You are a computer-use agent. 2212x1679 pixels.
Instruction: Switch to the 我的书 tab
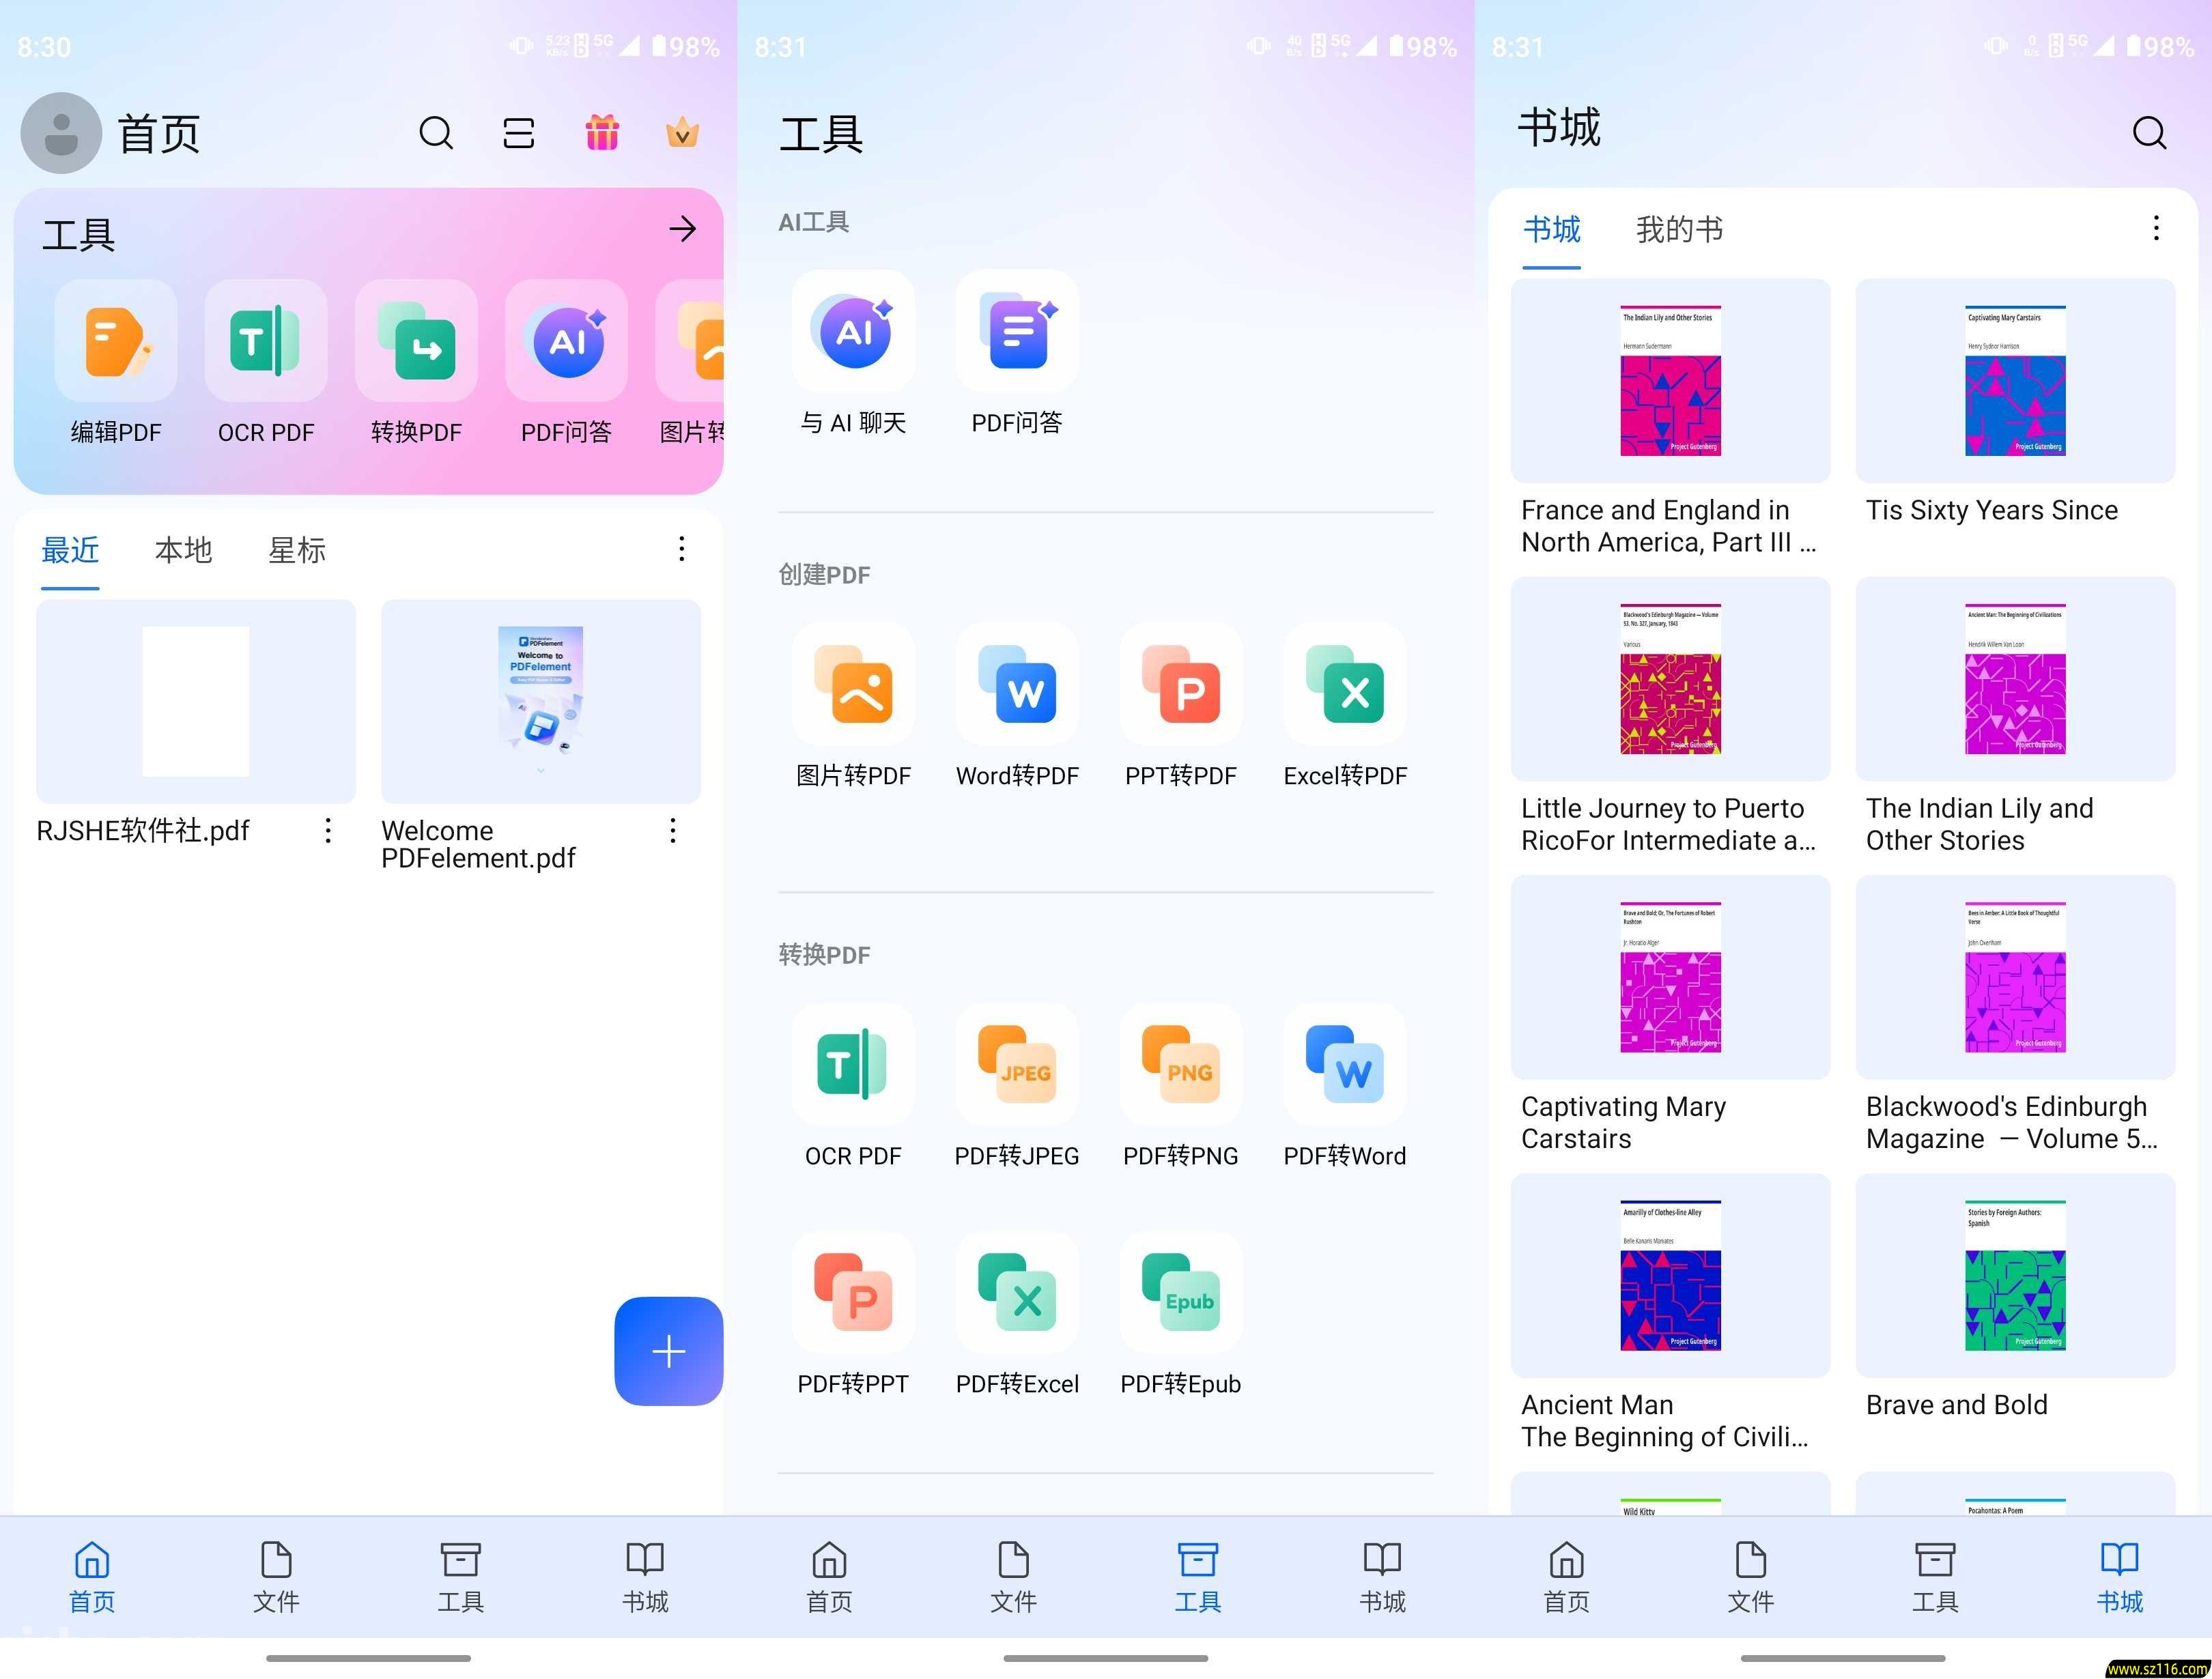pyautogui.click(x=1678, y=230)
